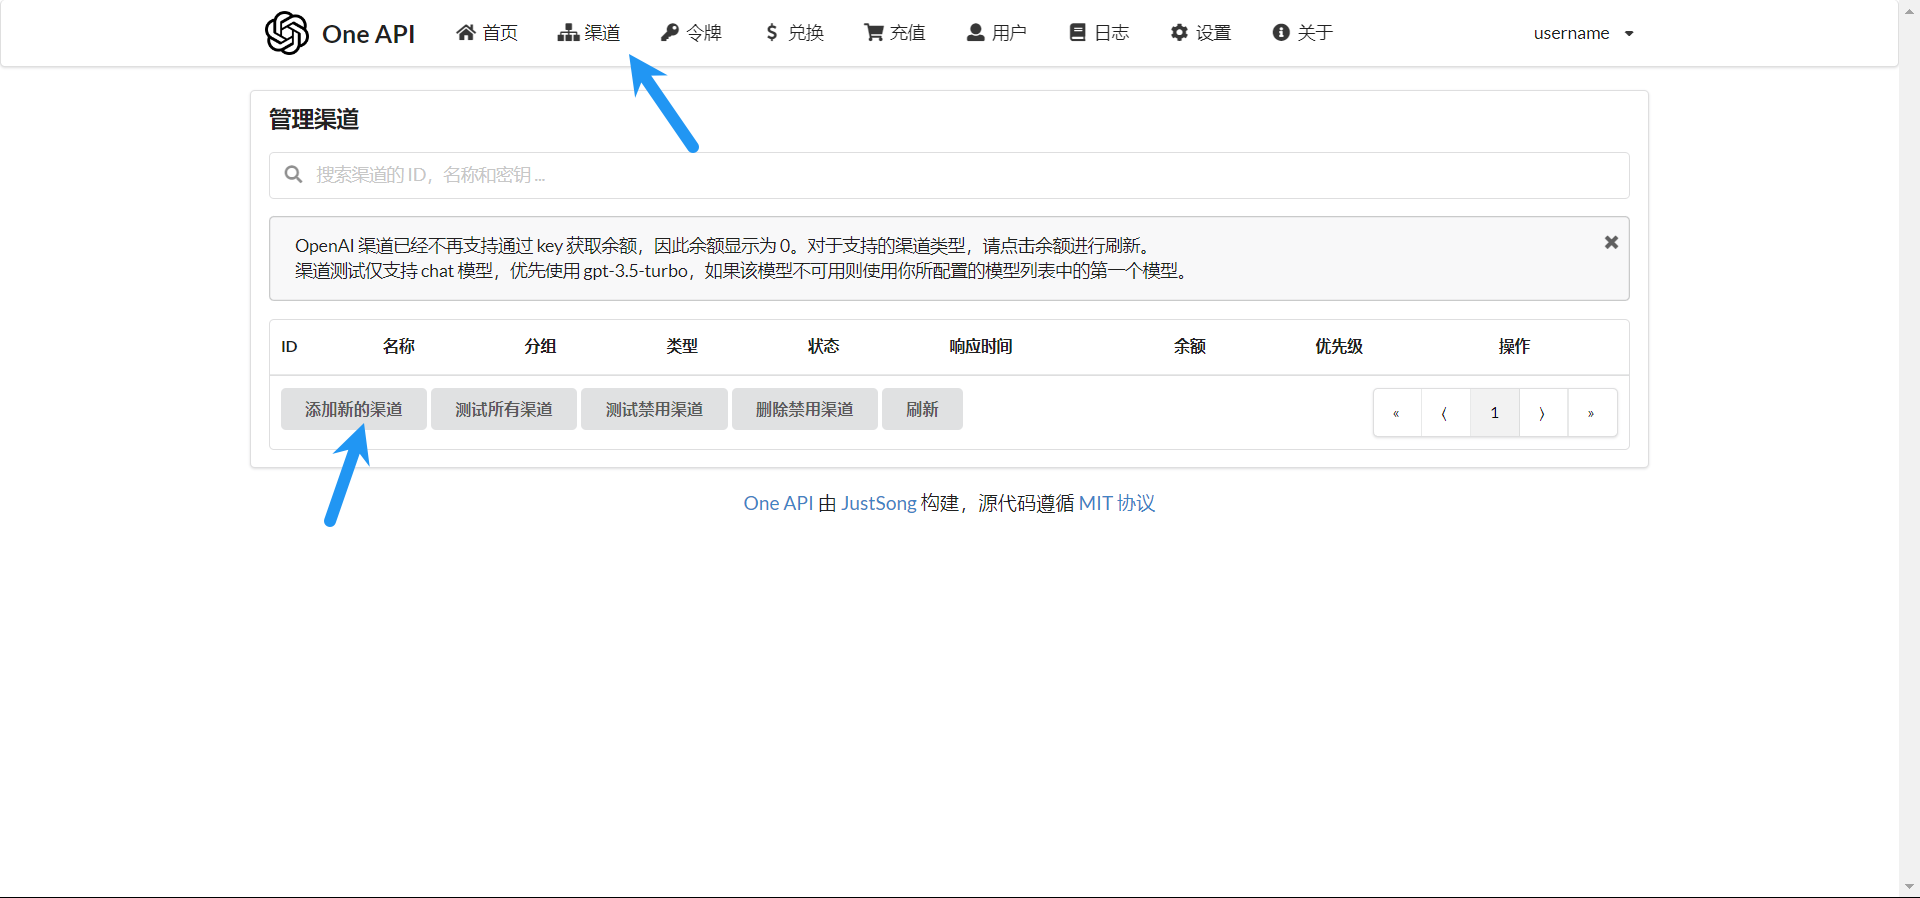Open the 日志 logs page
The height and width of the screenshot is (898, 1920).
pos(1099,33)
